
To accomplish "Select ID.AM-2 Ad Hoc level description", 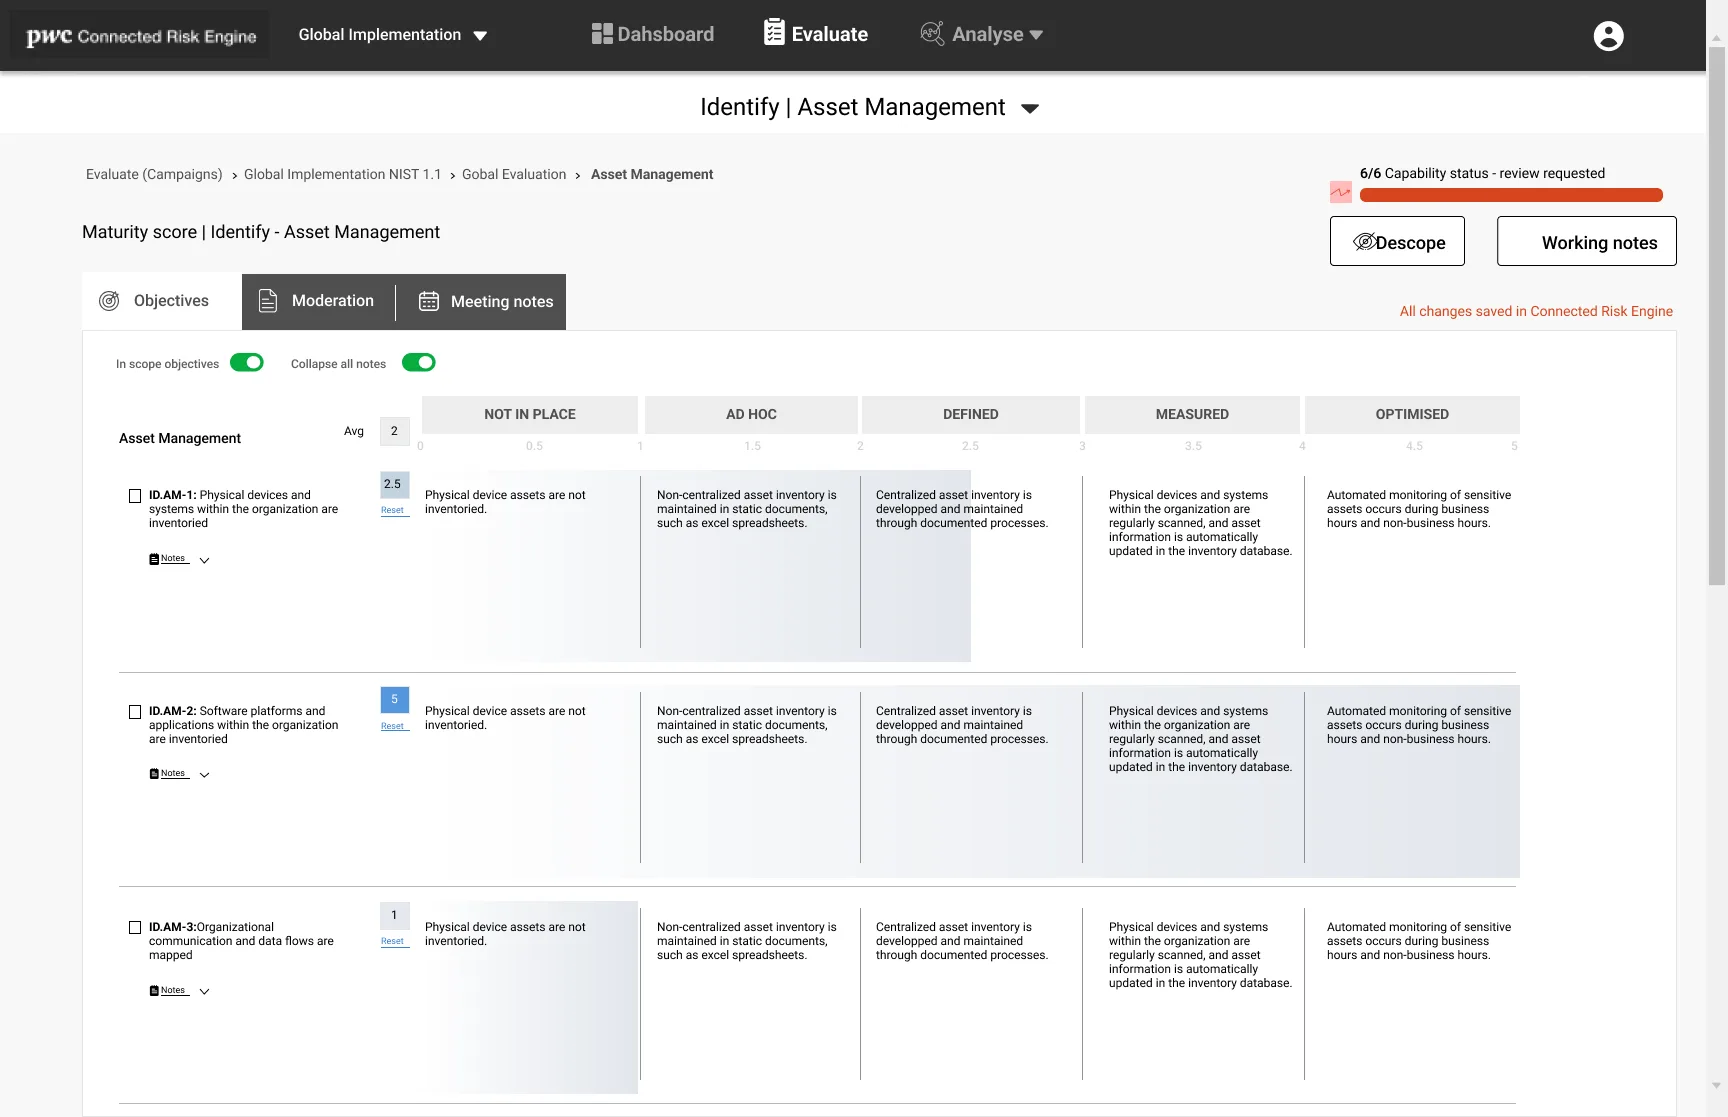I will point(747,725).
